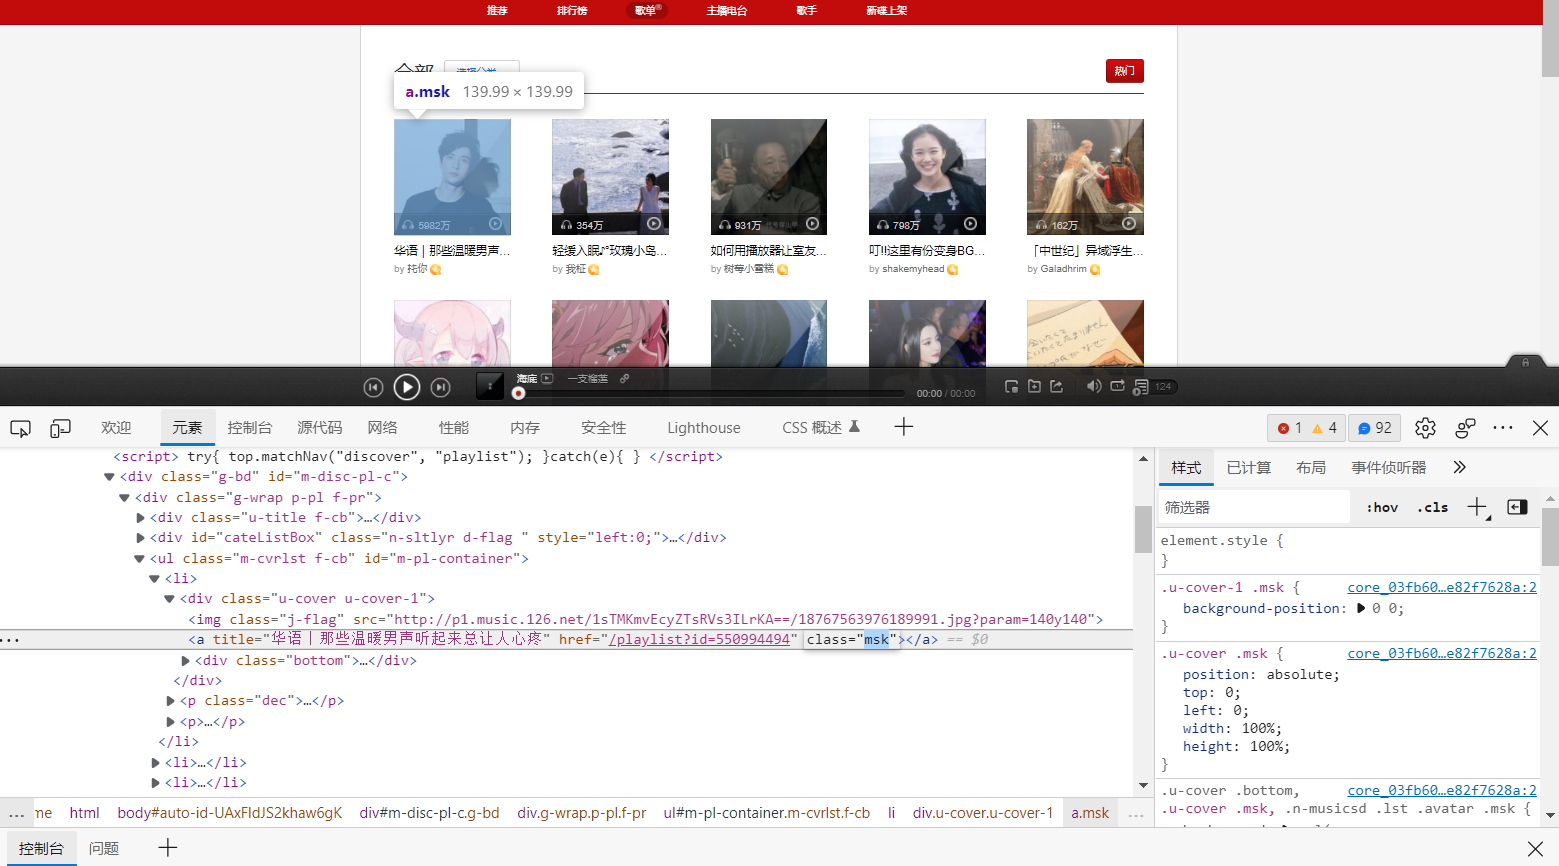The height and width of the screenshot is (866, 1559).
Task: Add a drawer tool with bottom plus icon
Action: pos(168,848)
